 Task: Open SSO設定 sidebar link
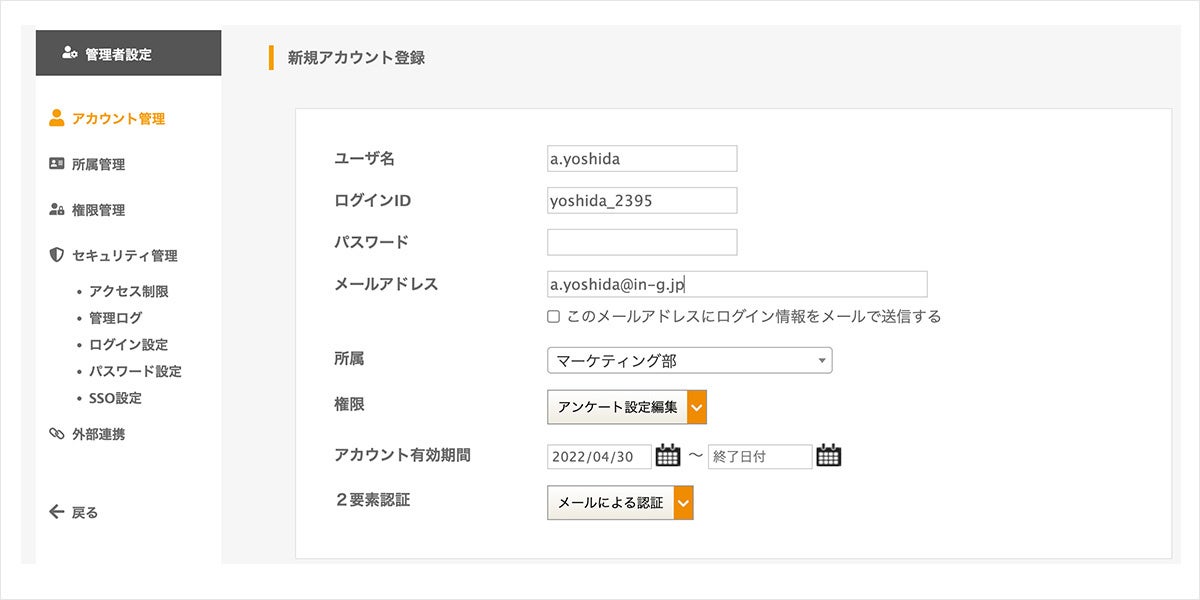tap(115, 398)
